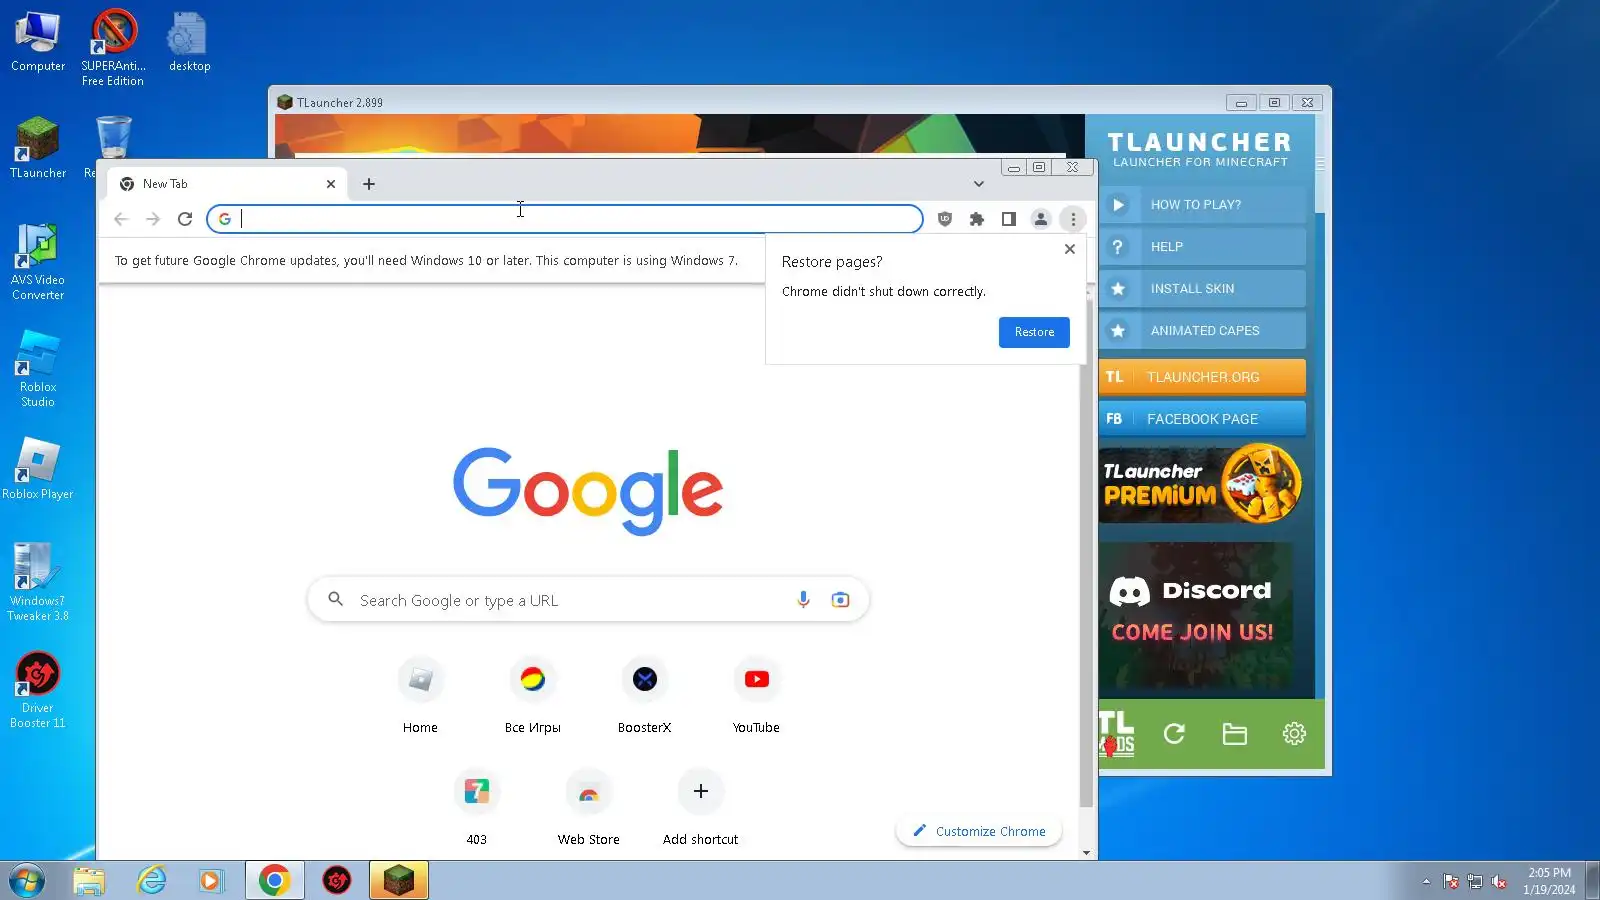Click the volume tray icon
This screenshot has width=1600, height=900.
[x=1498, y=881]
